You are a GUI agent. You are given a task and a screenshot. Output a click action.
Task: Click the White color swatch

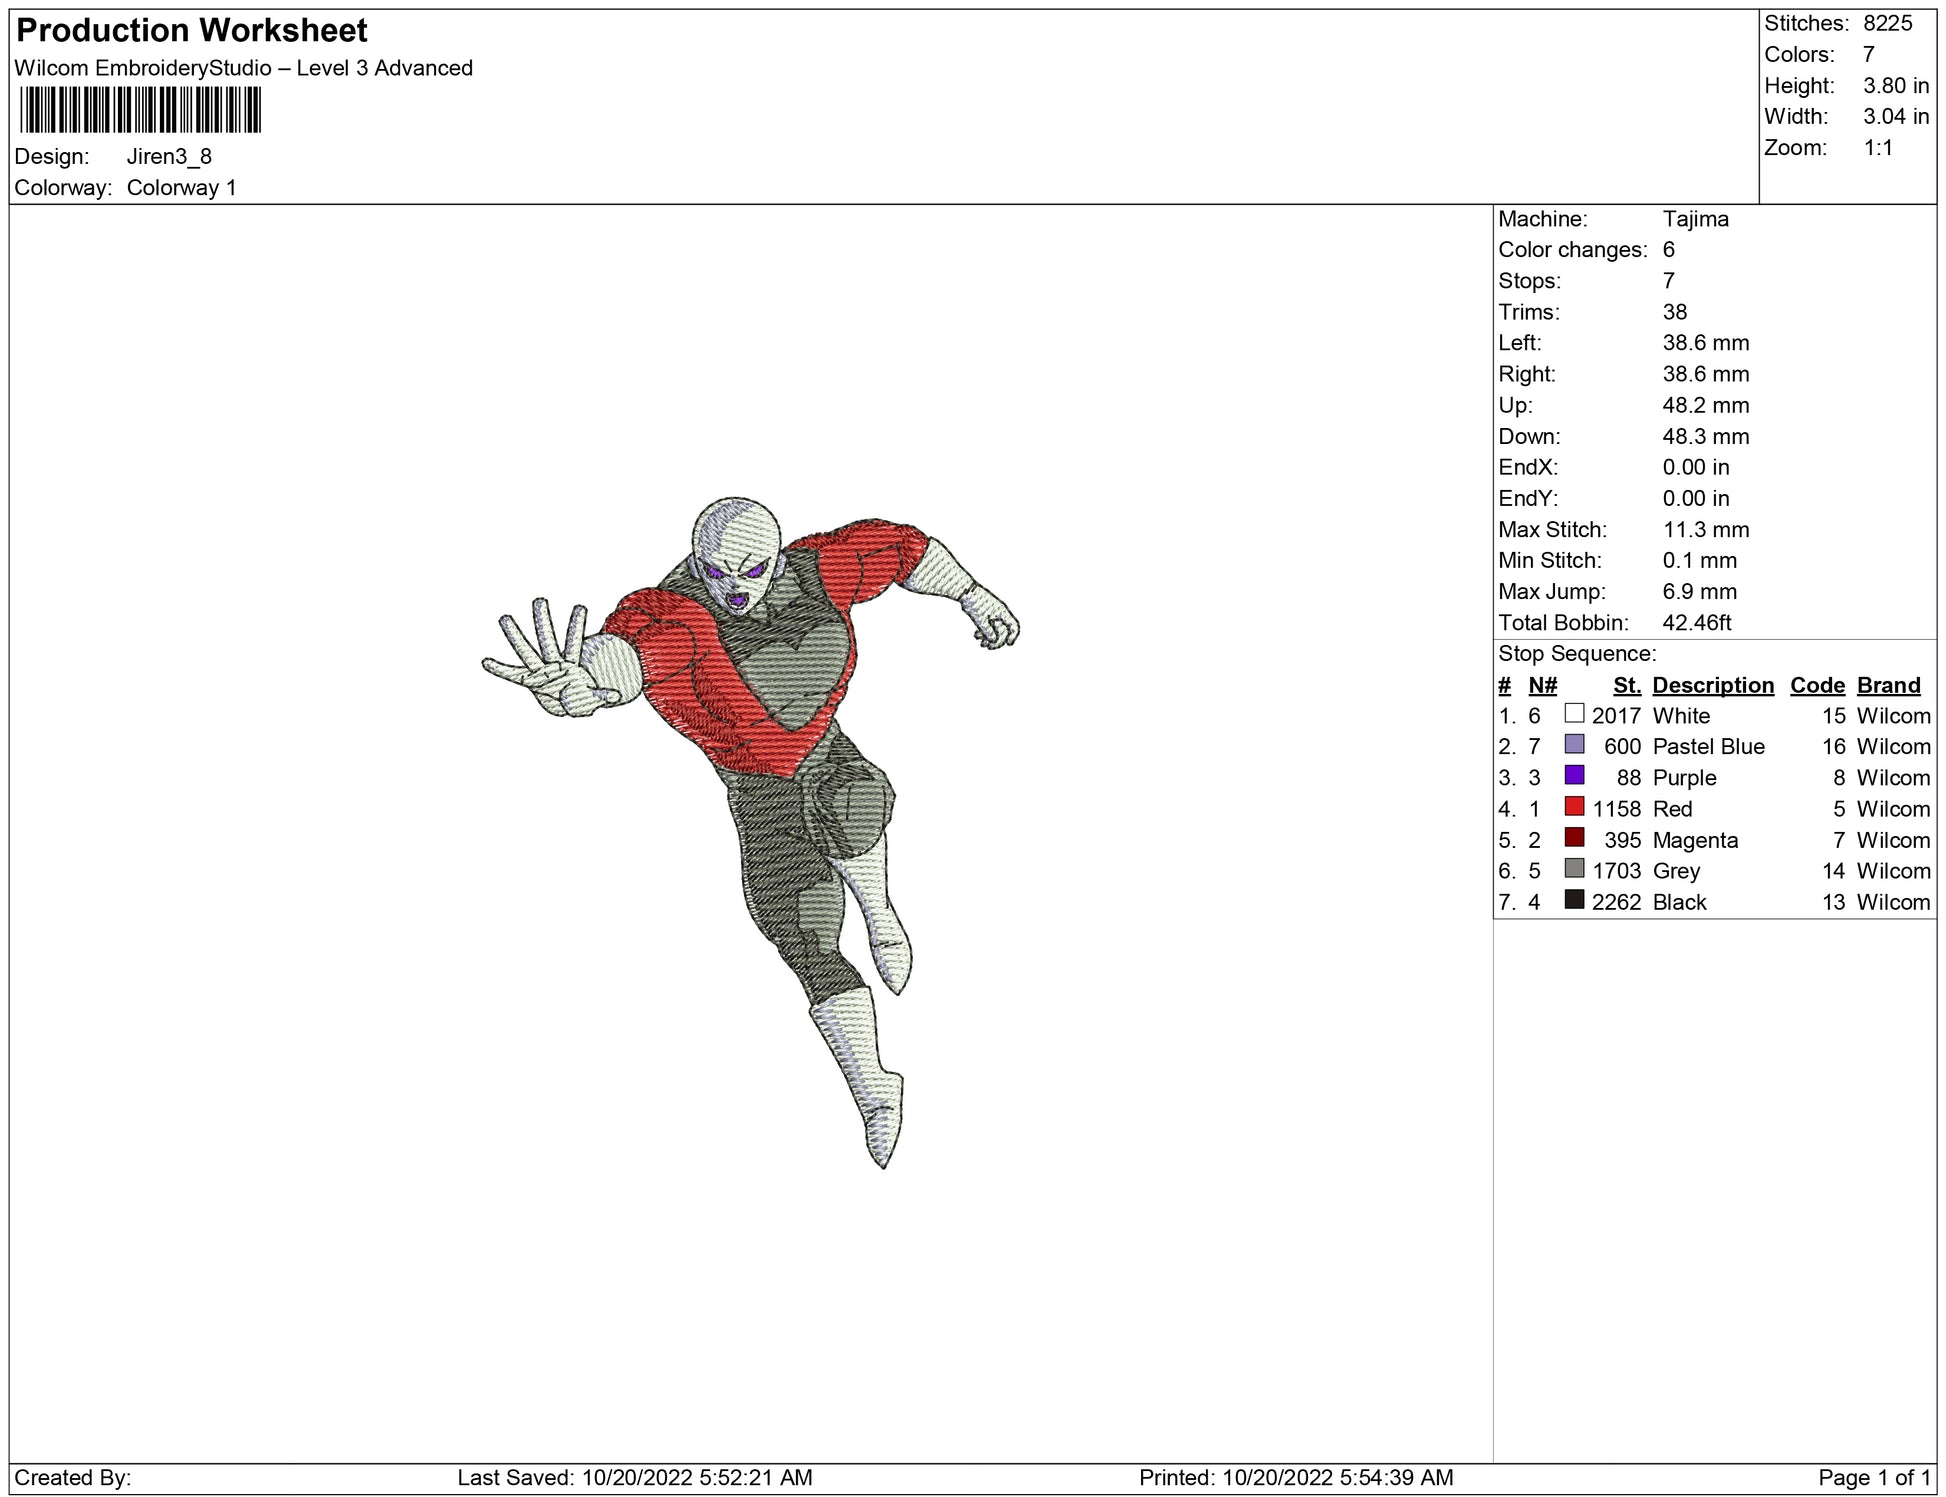point(1574,714)
